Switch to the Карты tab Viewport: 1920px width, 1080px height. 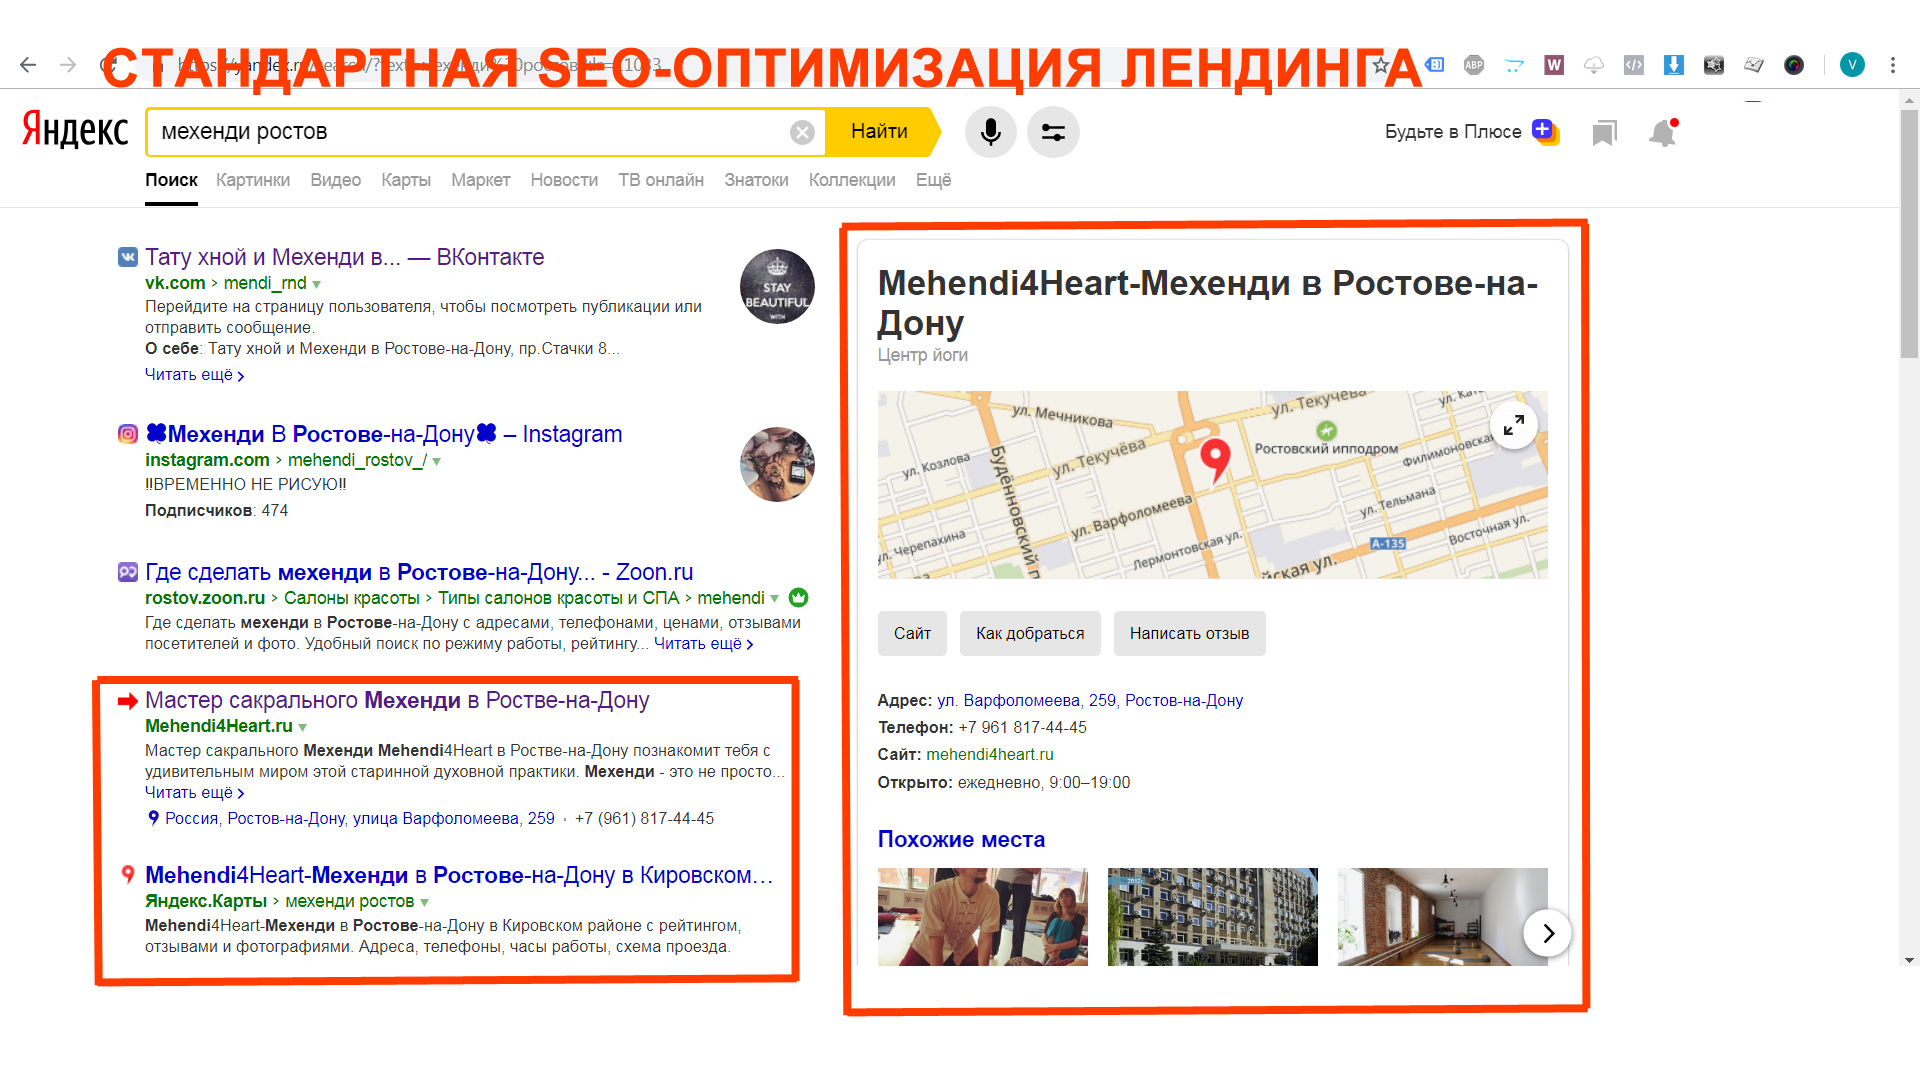click(x=406, y=180)
